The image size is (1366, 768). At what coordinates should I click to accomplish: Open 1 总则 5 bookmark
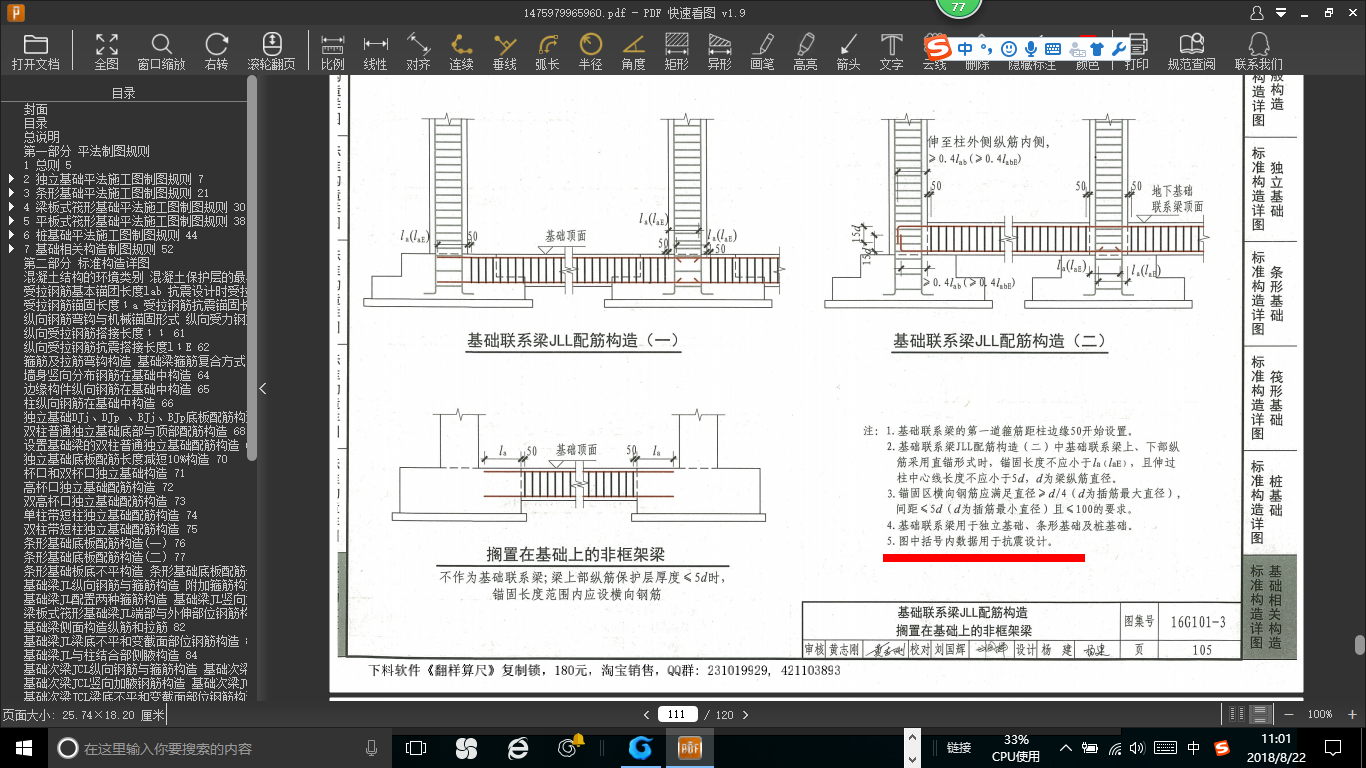tap(48, 165)
